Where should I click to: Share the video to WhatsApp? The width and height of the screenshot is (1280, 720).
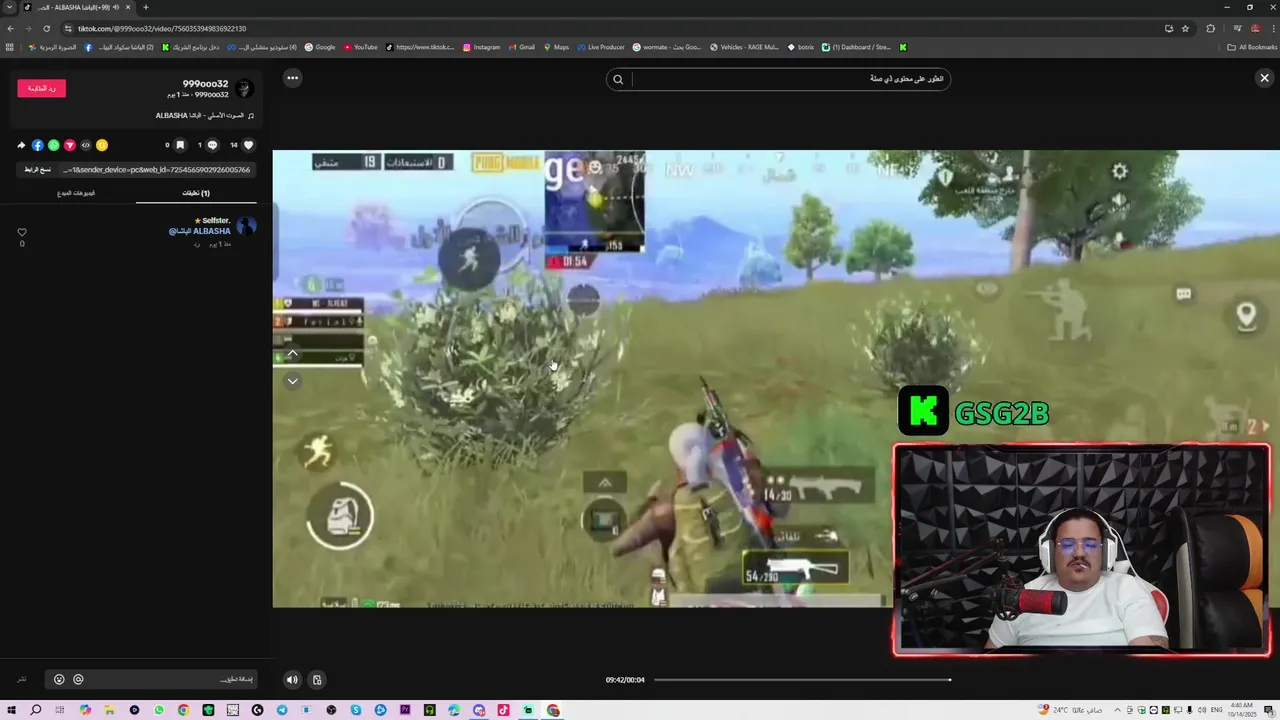pos(54,145)
